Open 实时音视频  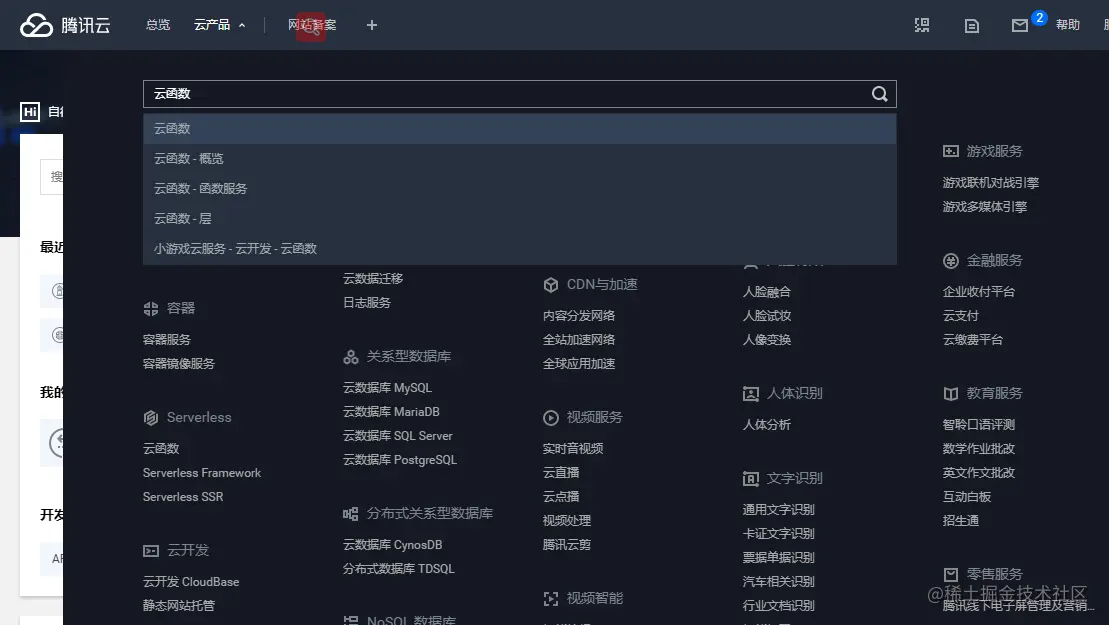click(573, 448)
